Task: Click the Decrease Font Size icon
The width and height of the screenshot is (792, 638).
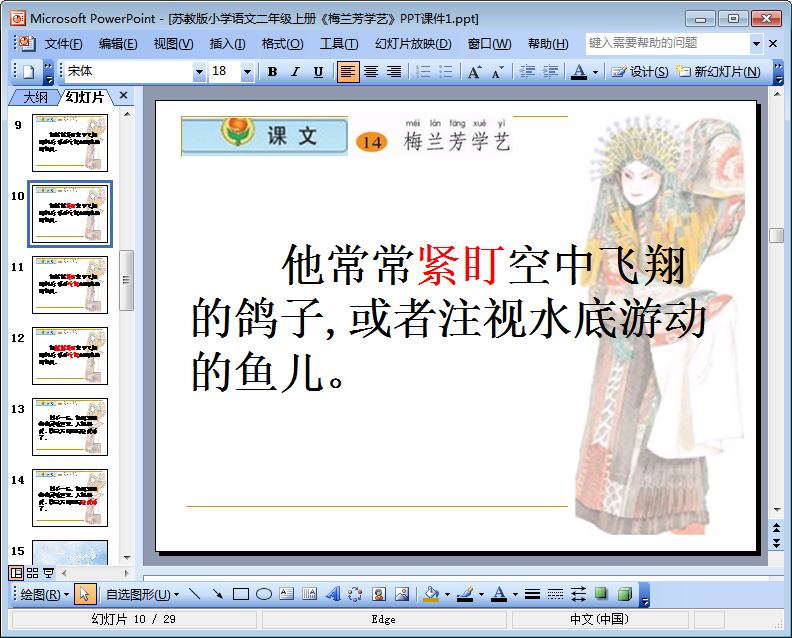Action: [498, 72]
